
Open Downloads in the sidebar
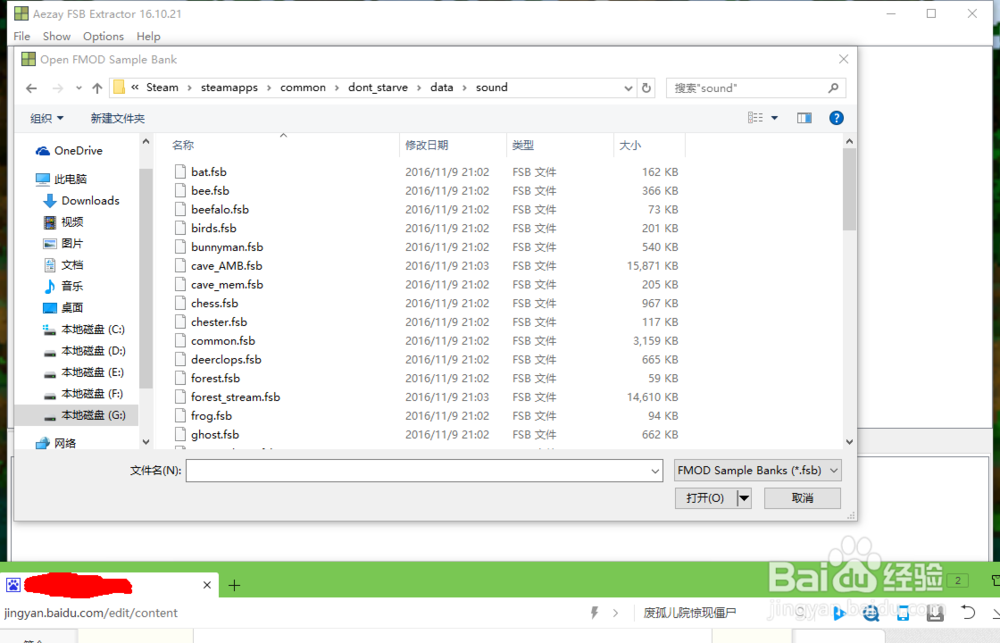[x=81, y=201]
